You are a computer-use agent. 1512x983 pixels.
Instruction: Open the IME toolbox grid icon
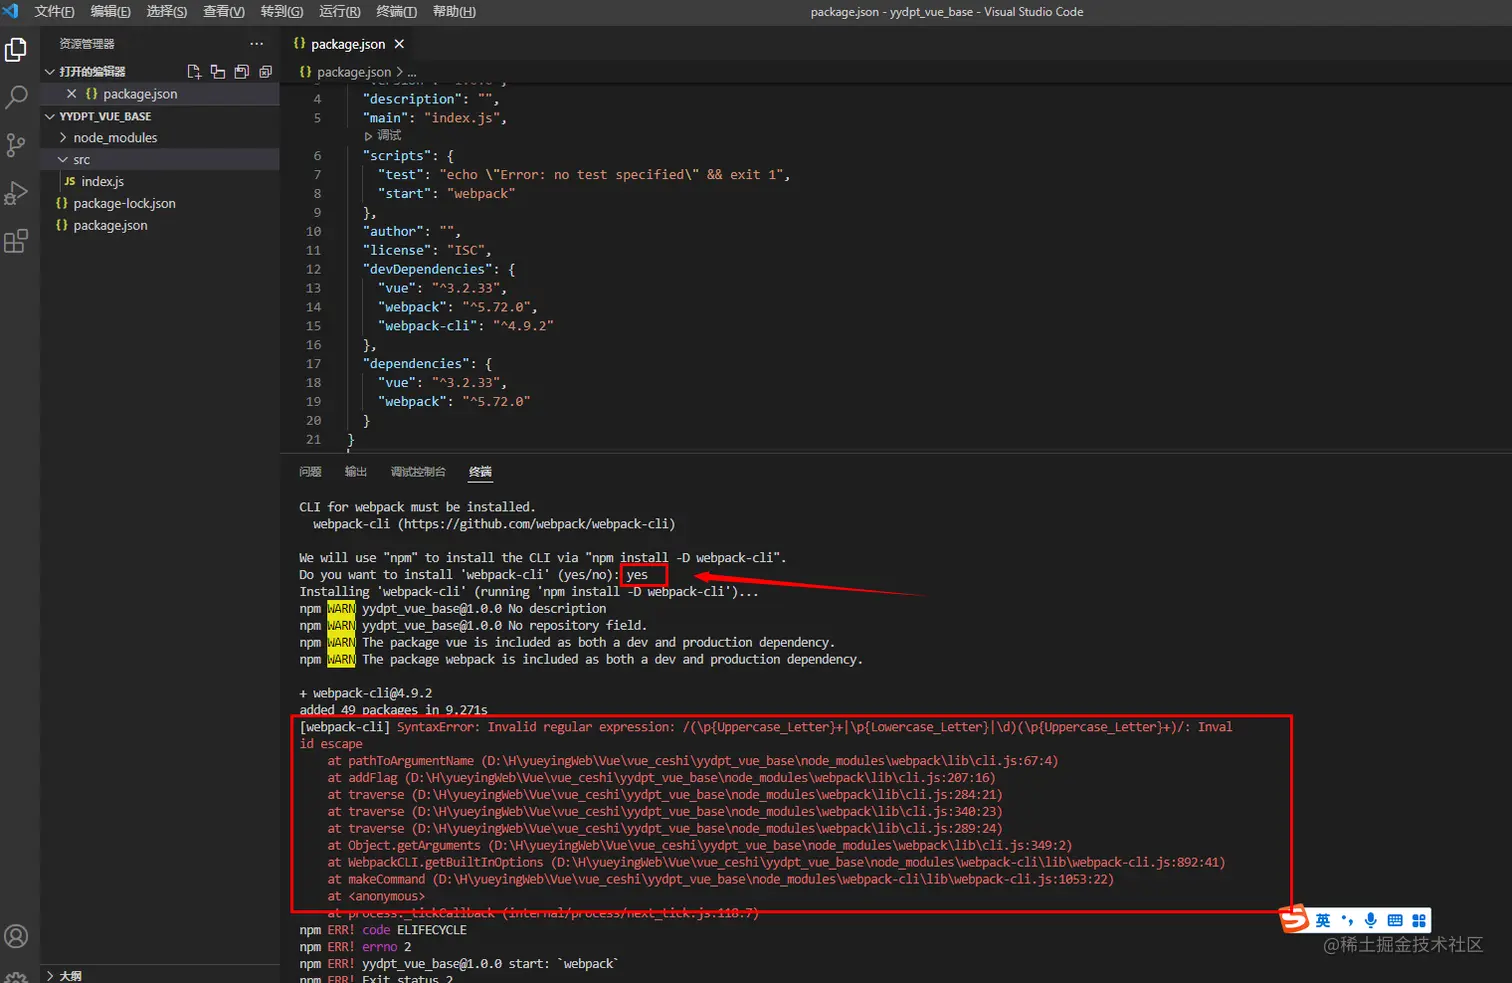(x=1419, y=920)
